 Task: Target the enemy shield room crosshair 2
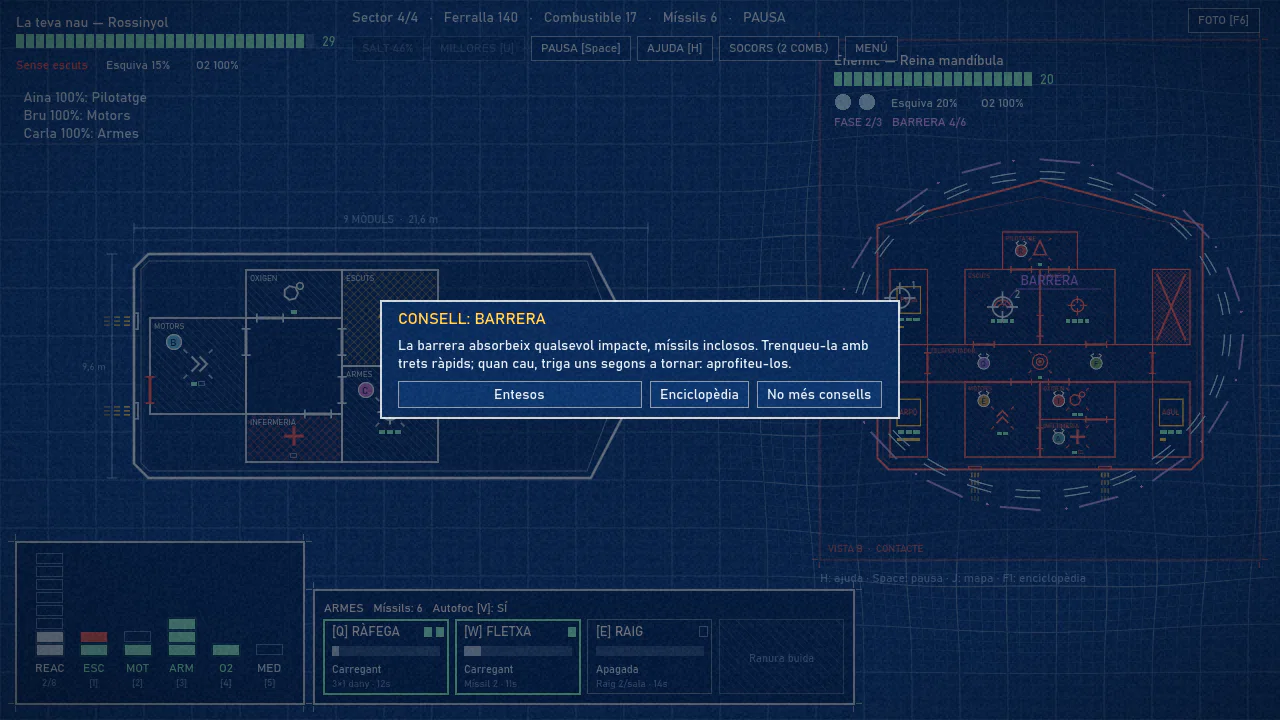[x=1002, y=306]
